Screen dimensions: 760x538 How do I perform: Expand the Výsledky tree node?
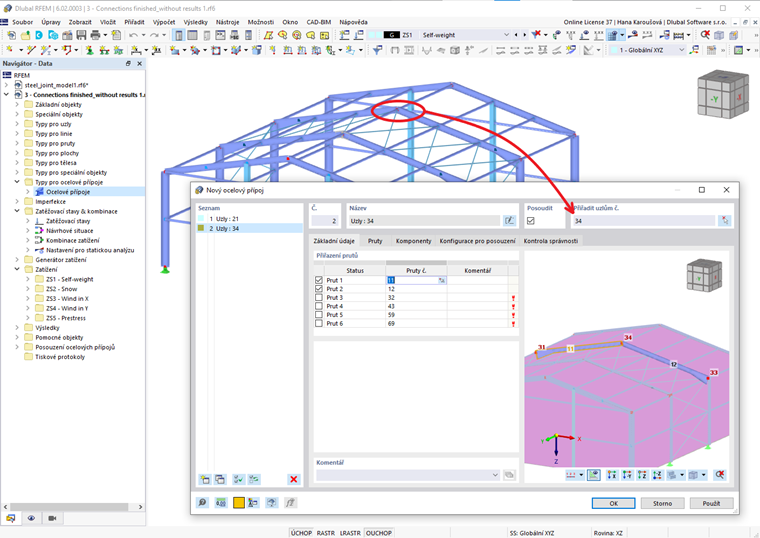coord(17,328)
